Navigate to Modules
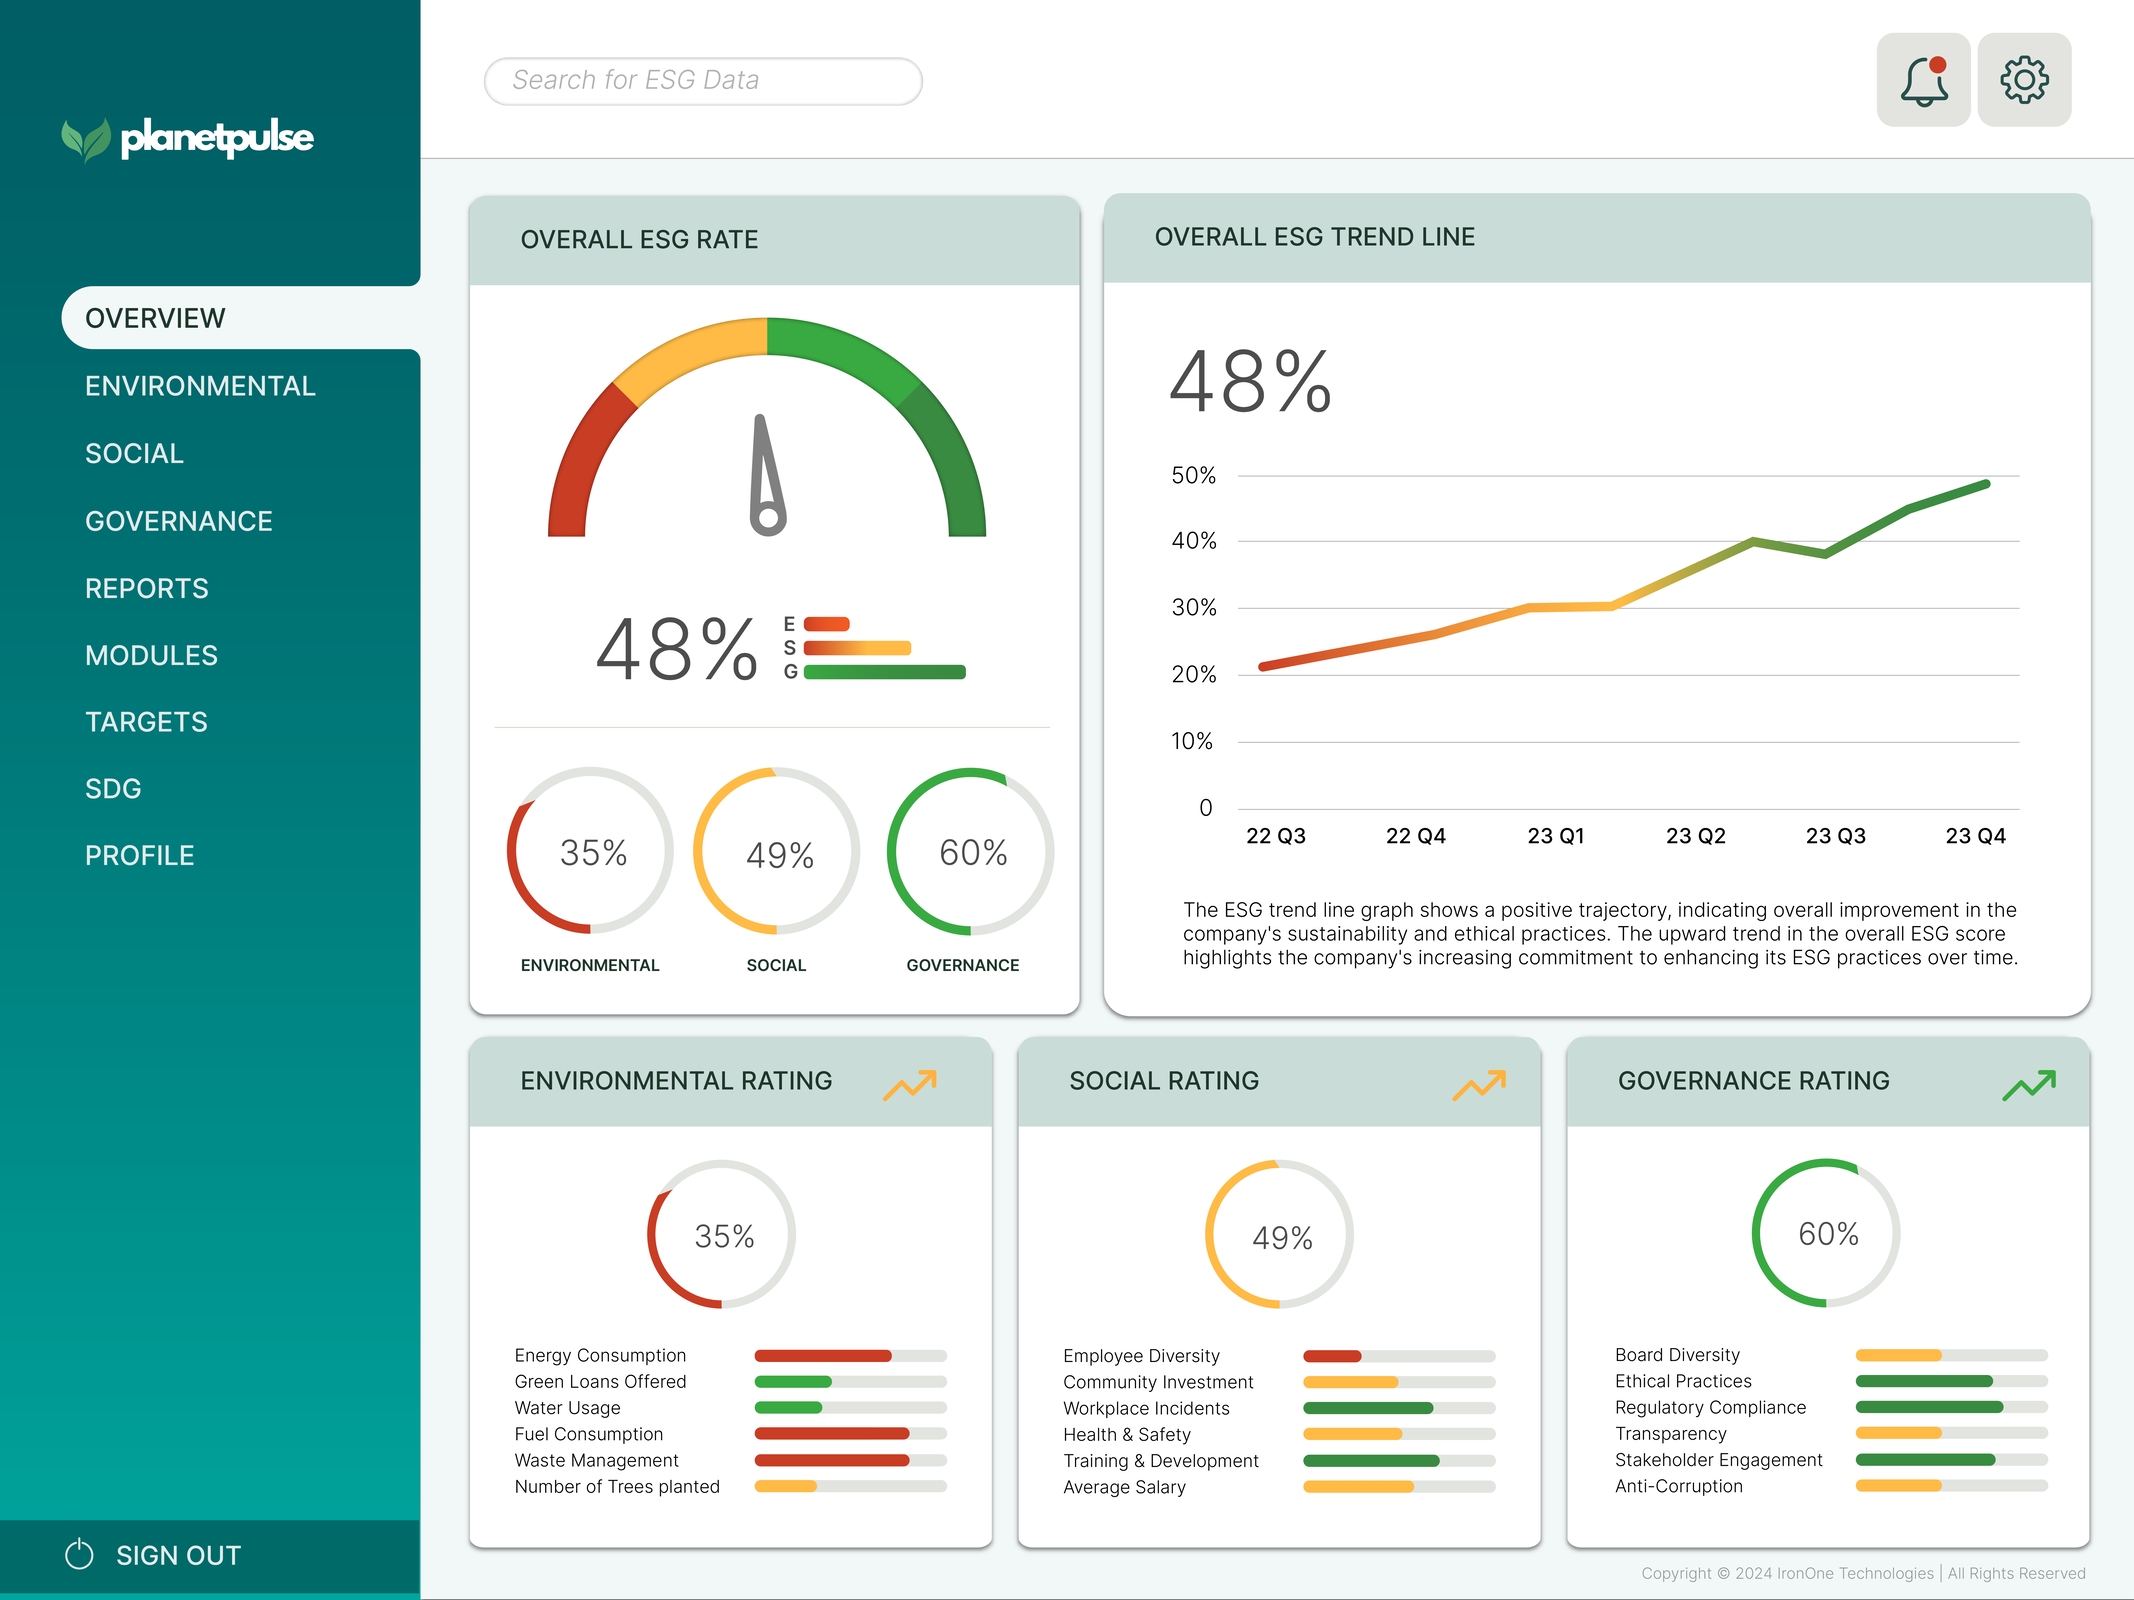This screenshot has width=2134, height=1600. (x=151, y=655)
